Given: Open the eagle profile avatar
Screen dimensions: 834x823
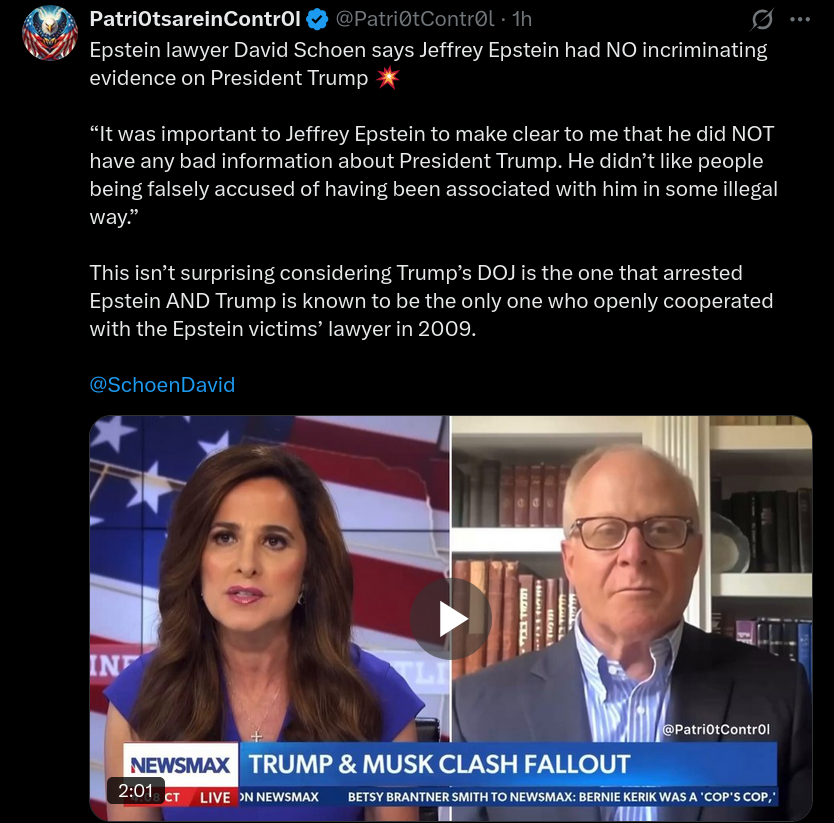Looking at the screenshot, I should click(x=50, y=32).
